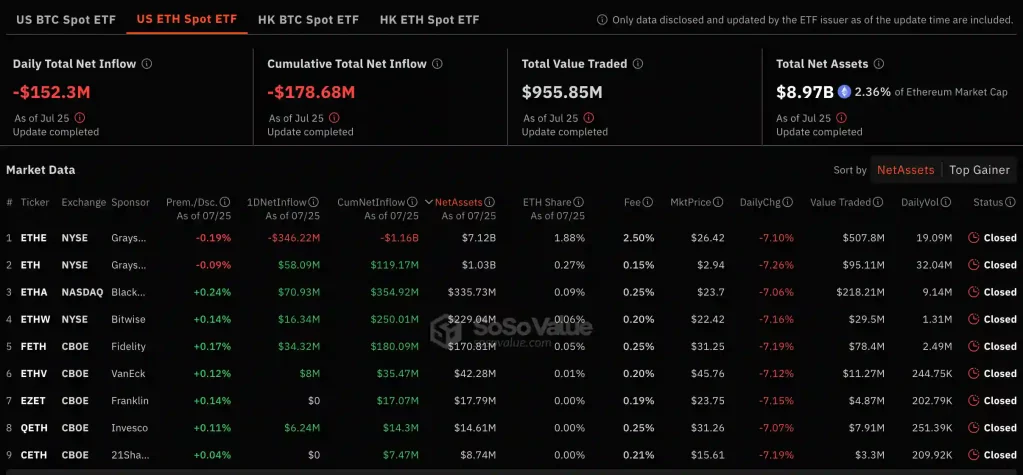Open the ETHW ticker
This screenshot has height=475, width=1023.
(35, 319)
